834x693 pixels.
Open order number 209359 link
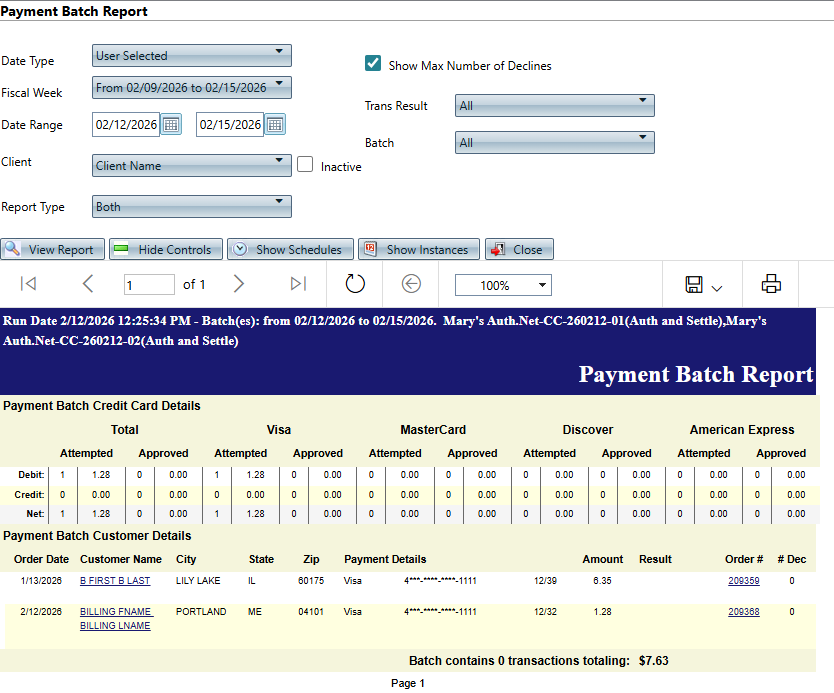(743, 580)
